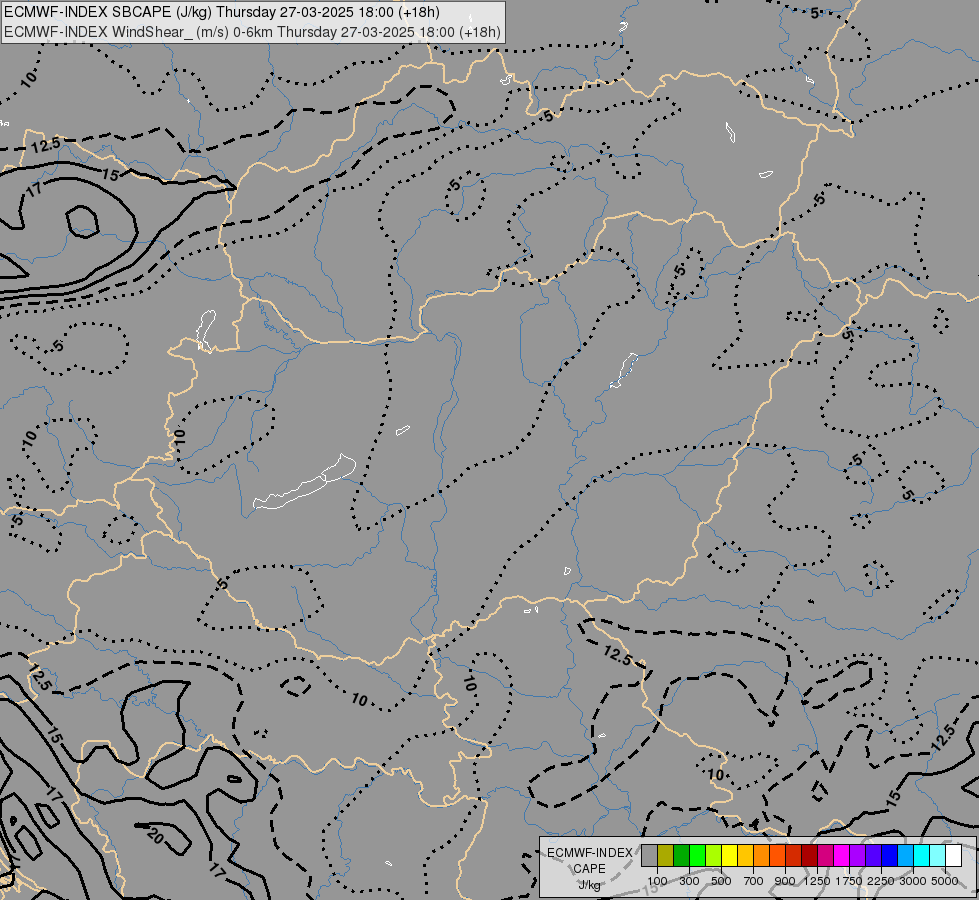Click the legend label 300
Image resolution: width=979 pixels, height=900 pixels.
pyautogui.click(x=689, y=881)
